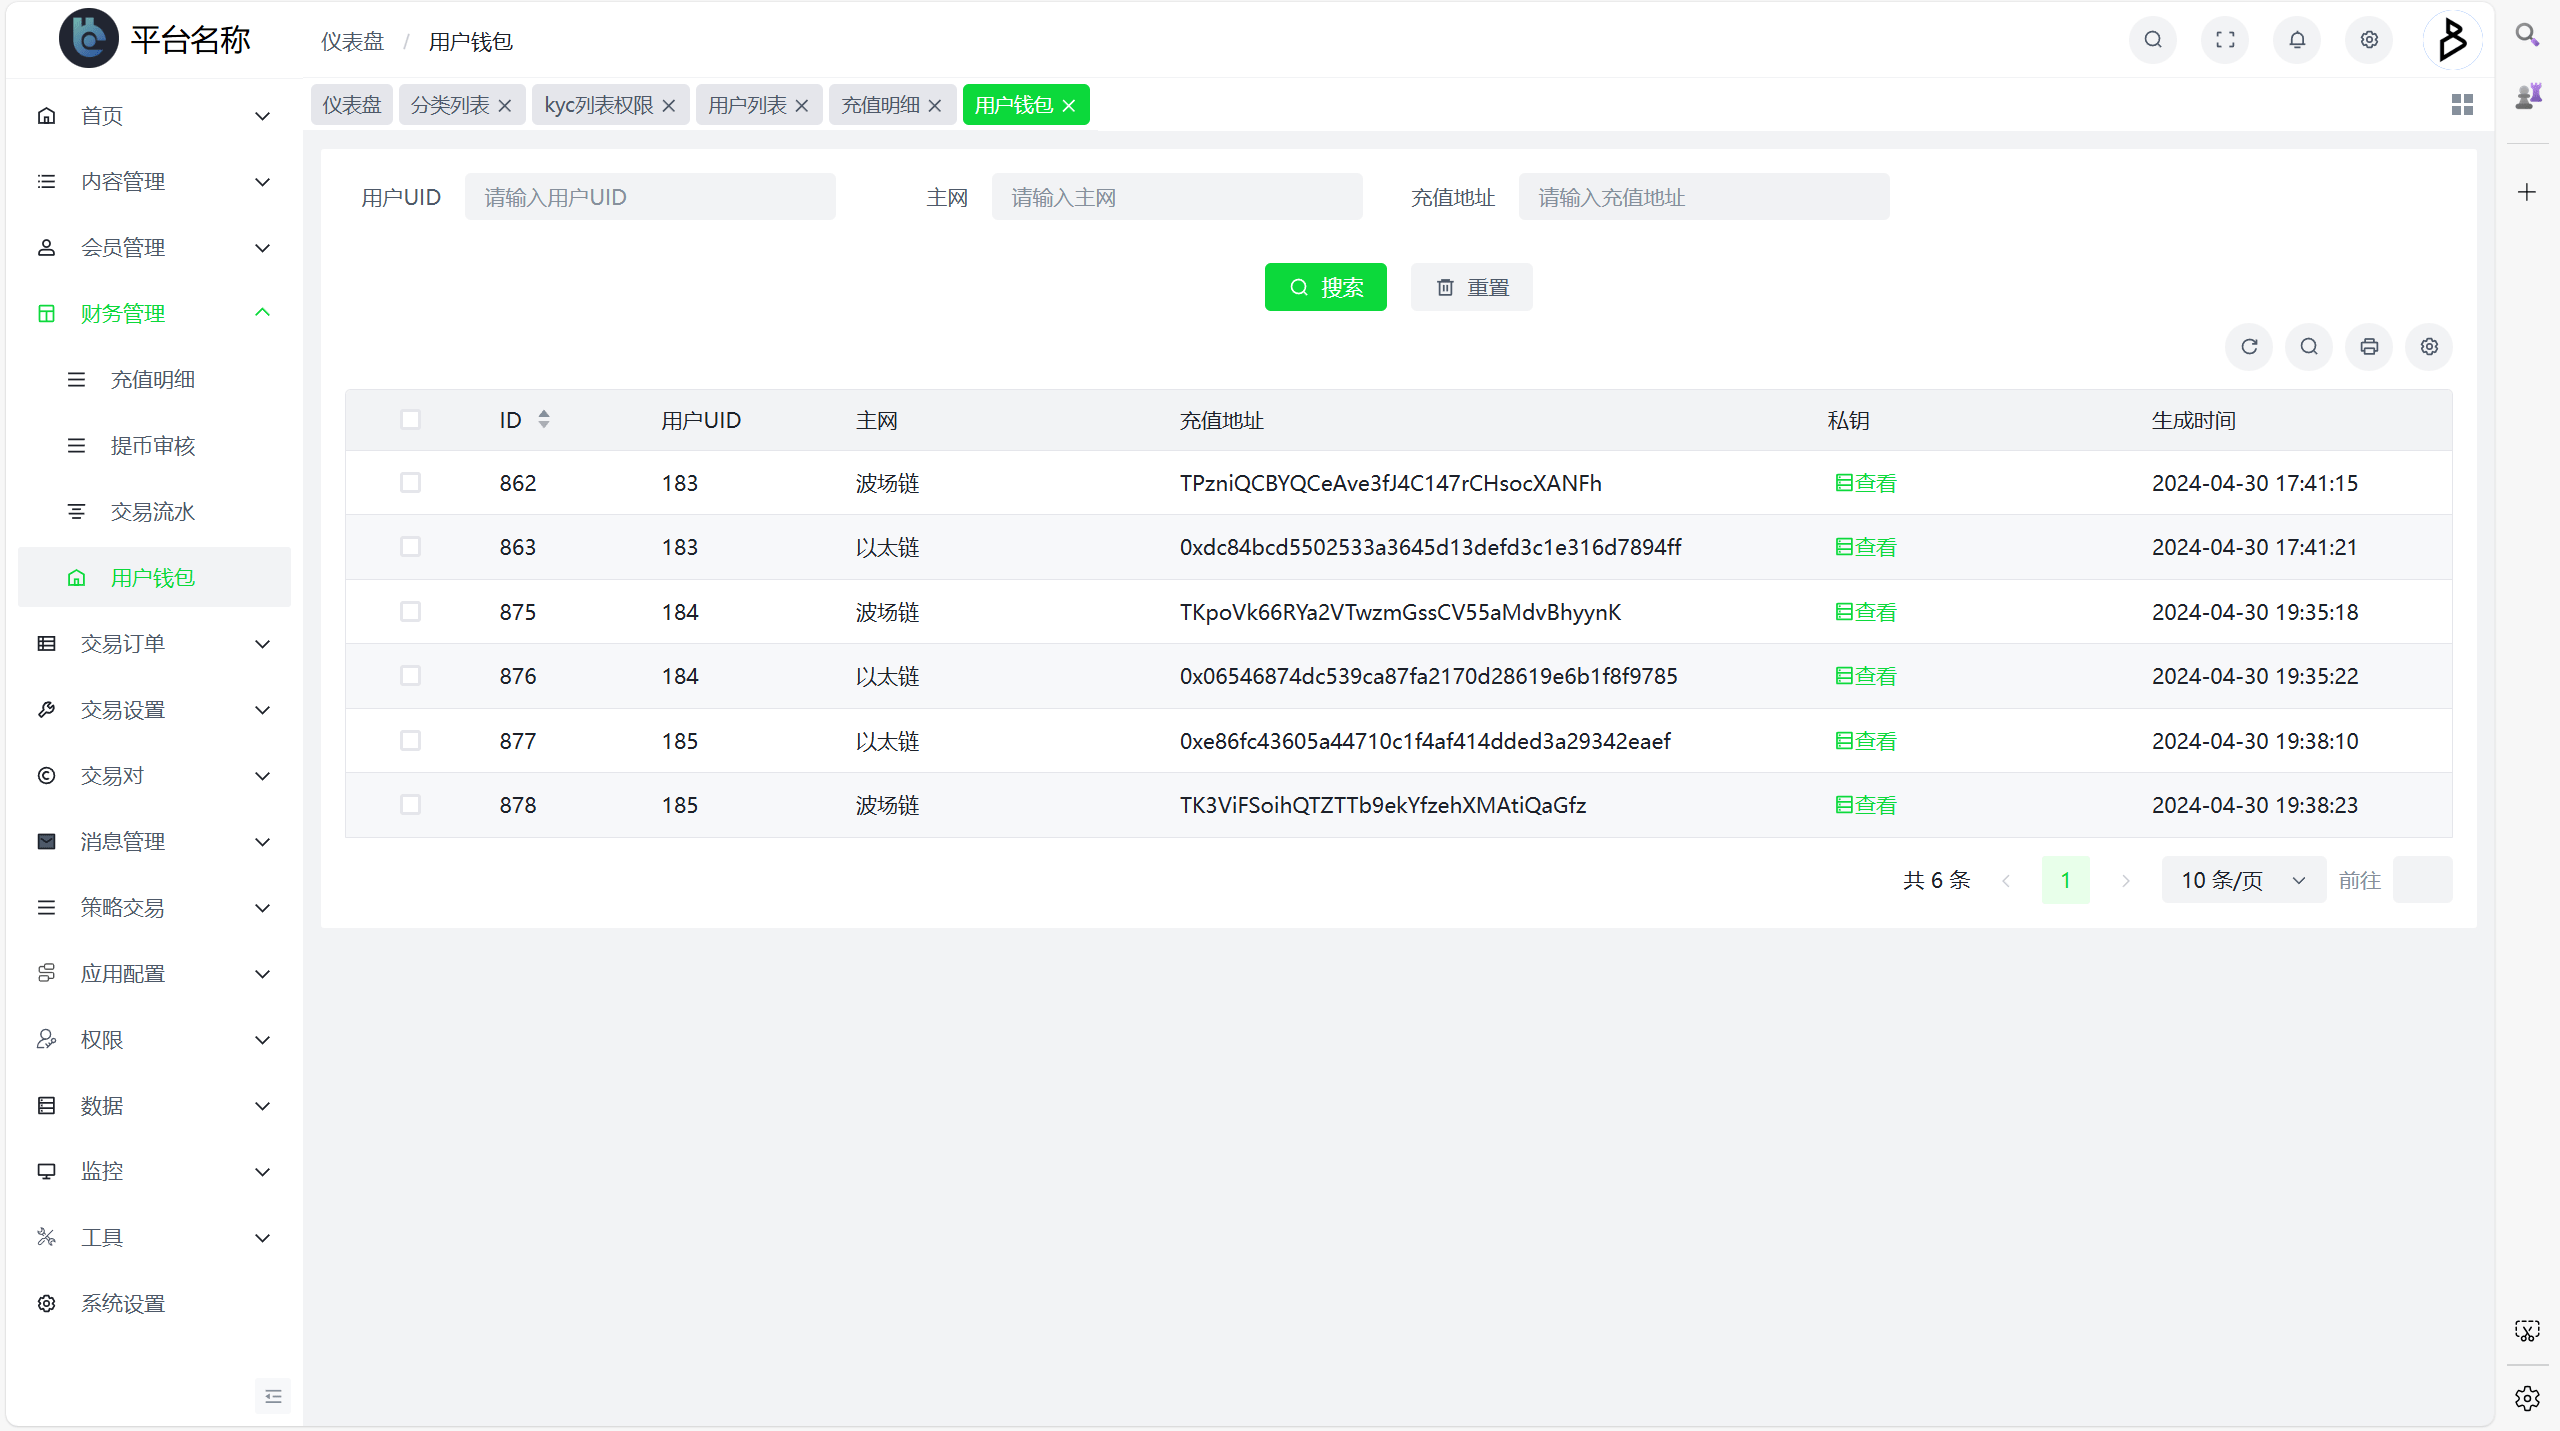Open the notification bell
This screenshot has height=1431, width=2560.
2297,40
